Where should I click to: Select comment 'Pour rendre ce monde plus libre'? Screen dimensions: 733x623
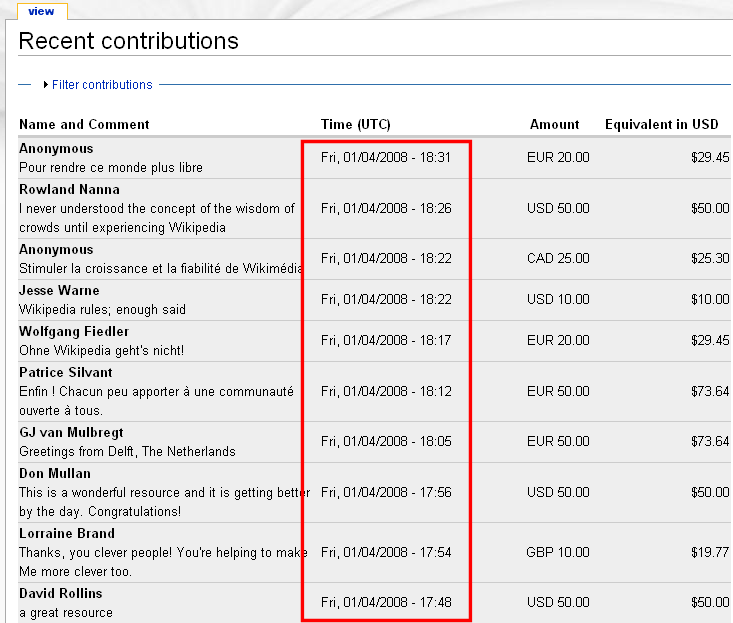[x=111, y=167]
